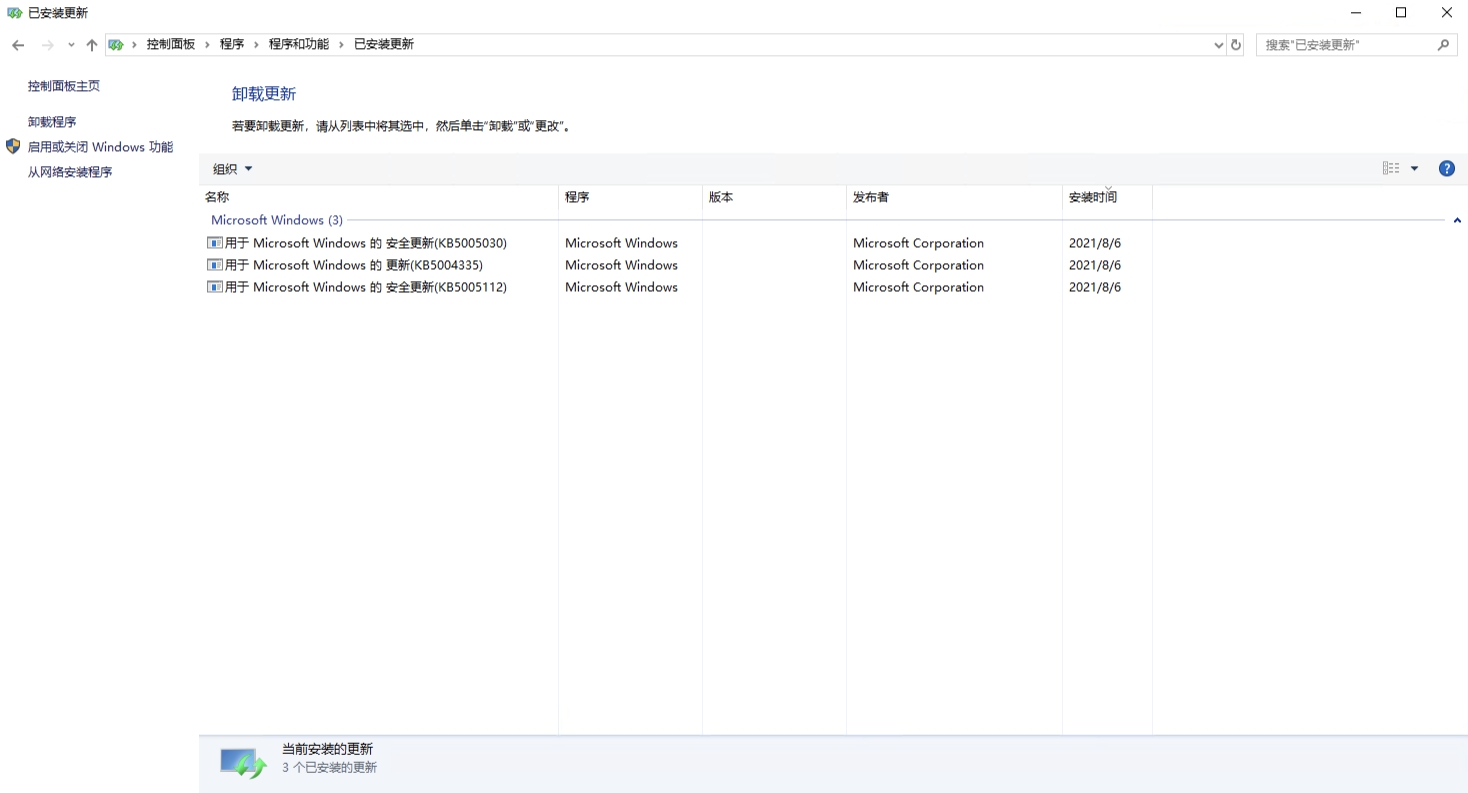The image size is (1468, 793).
Task: Close the 已安装更新 window
Action: 1446,13
